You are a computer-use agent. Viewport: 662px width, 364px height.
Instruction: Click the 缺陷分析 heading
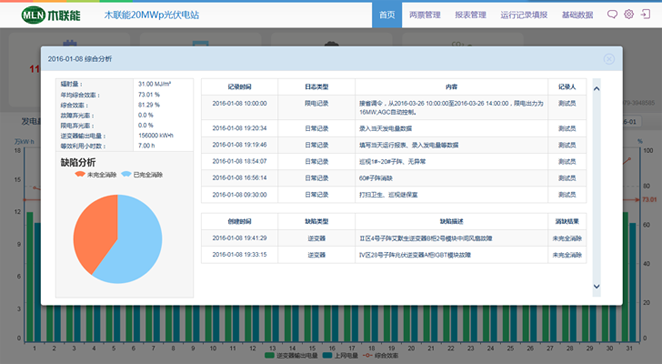point(78,163)
